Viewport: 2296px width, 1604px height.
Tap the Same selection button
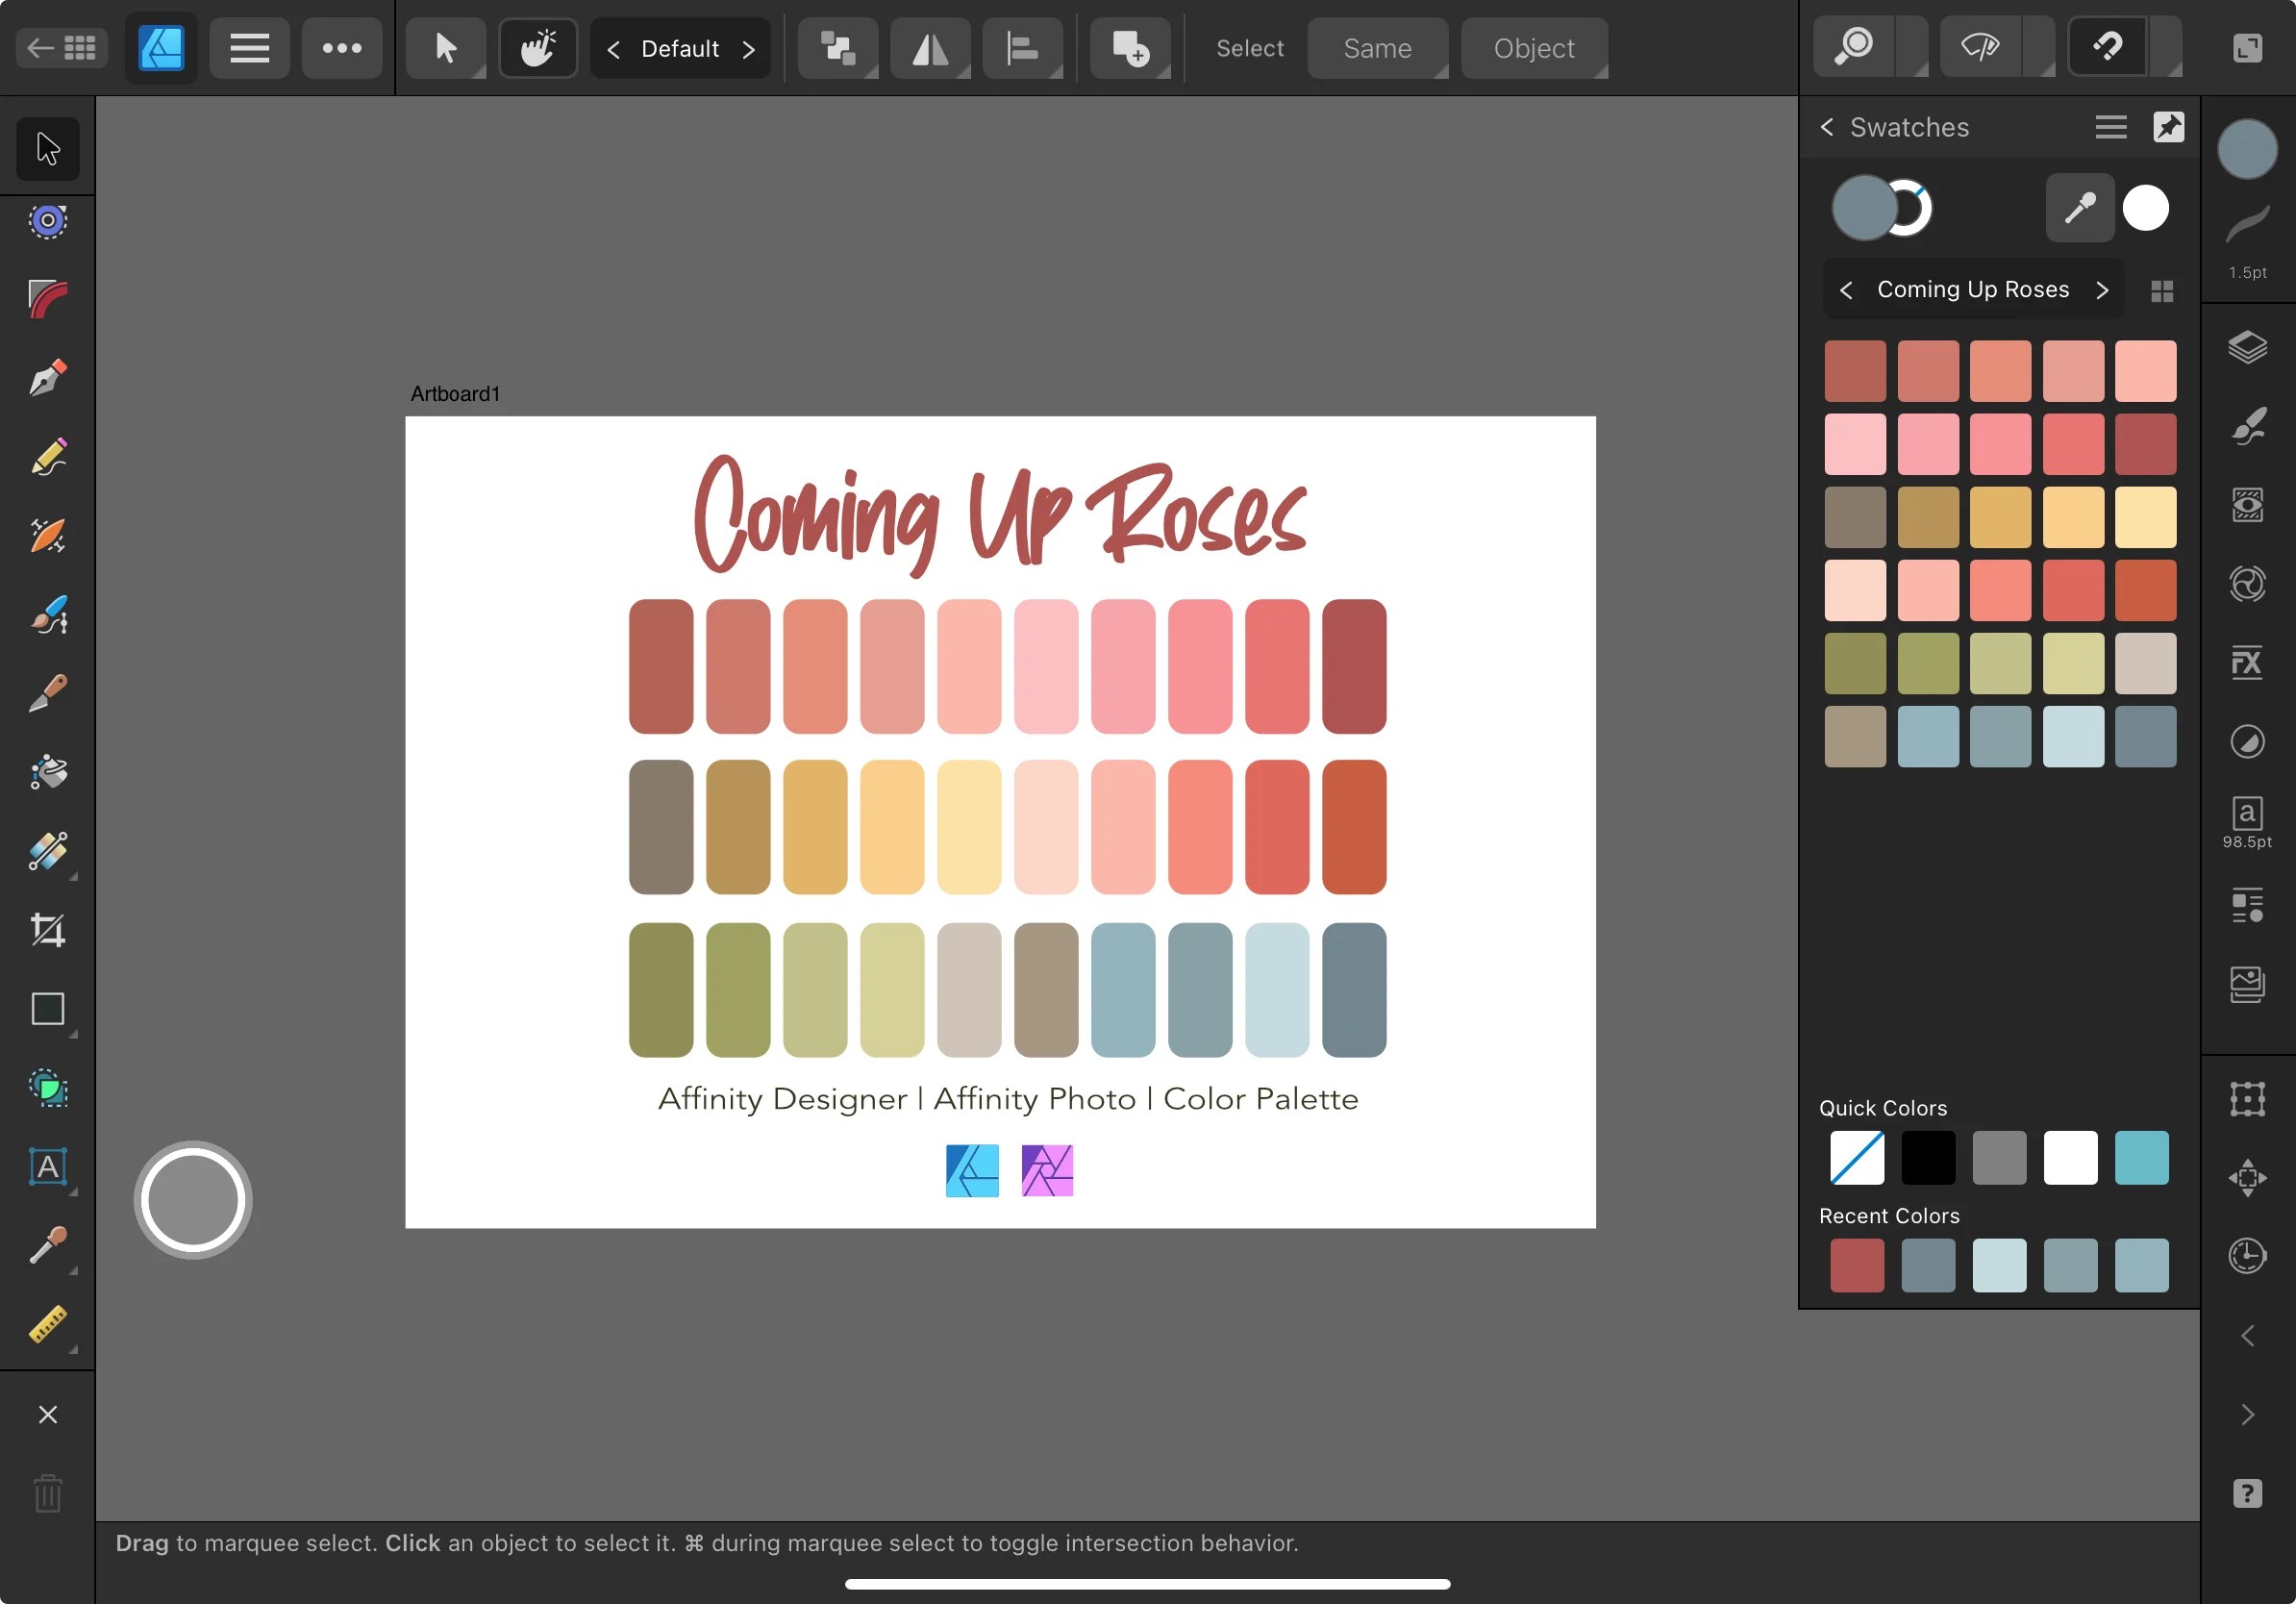(1377, 47)
